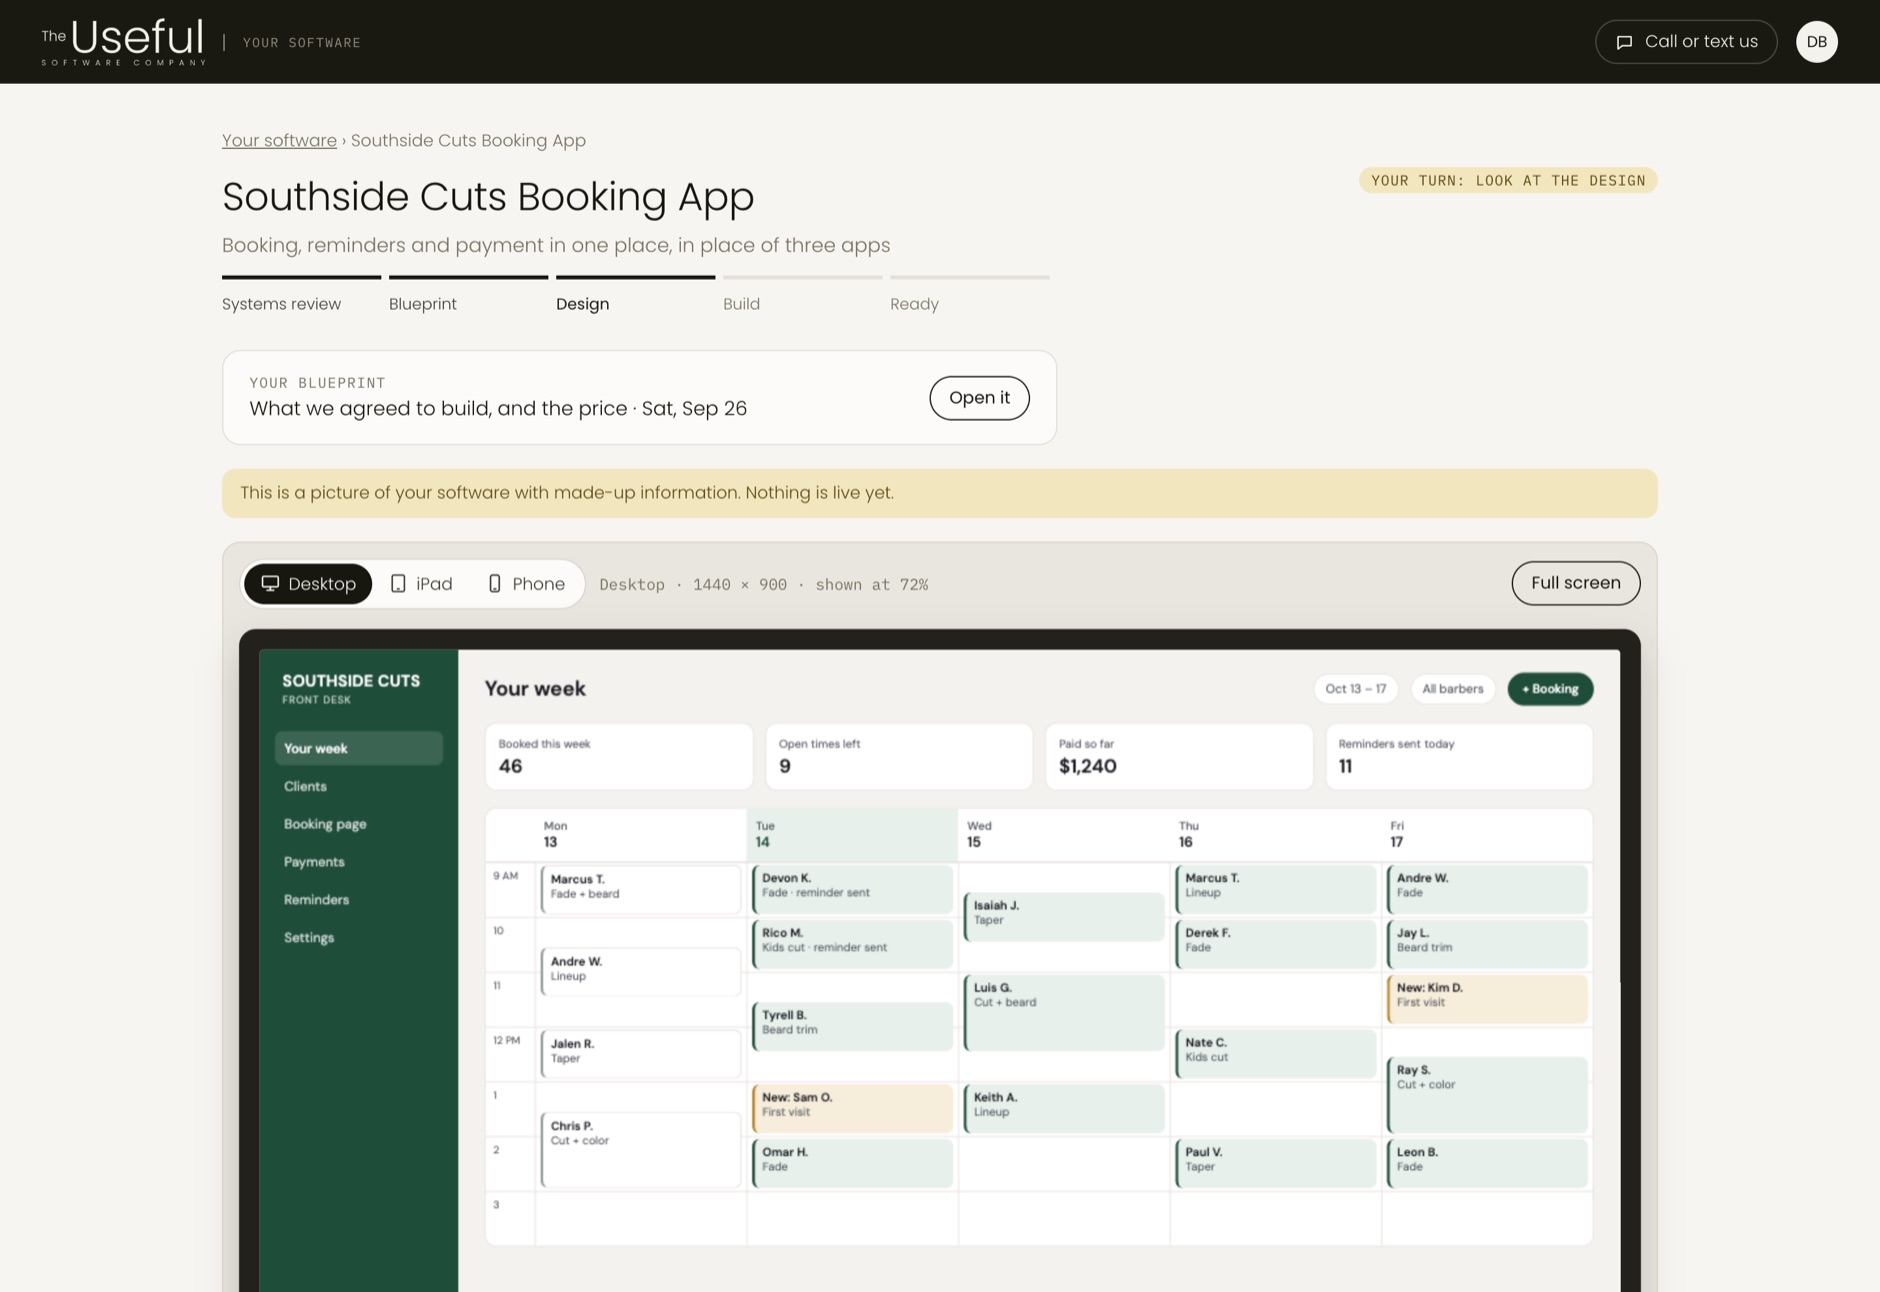This screenshot has height=1292, width=1880.
Task: Open Booking page in the sidebar
Action: click(x=358, y=824)
